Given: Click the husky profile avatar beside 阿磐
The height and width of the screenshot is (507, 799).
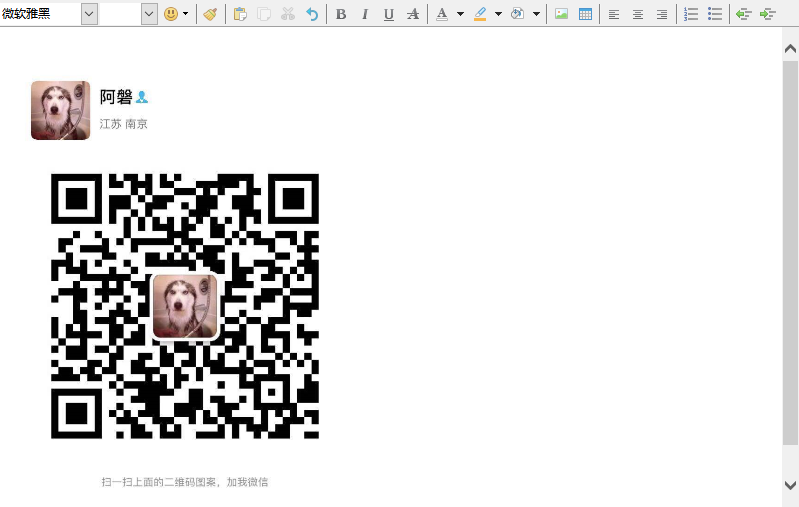Looking at the screenshot, I should click(61, 110).
